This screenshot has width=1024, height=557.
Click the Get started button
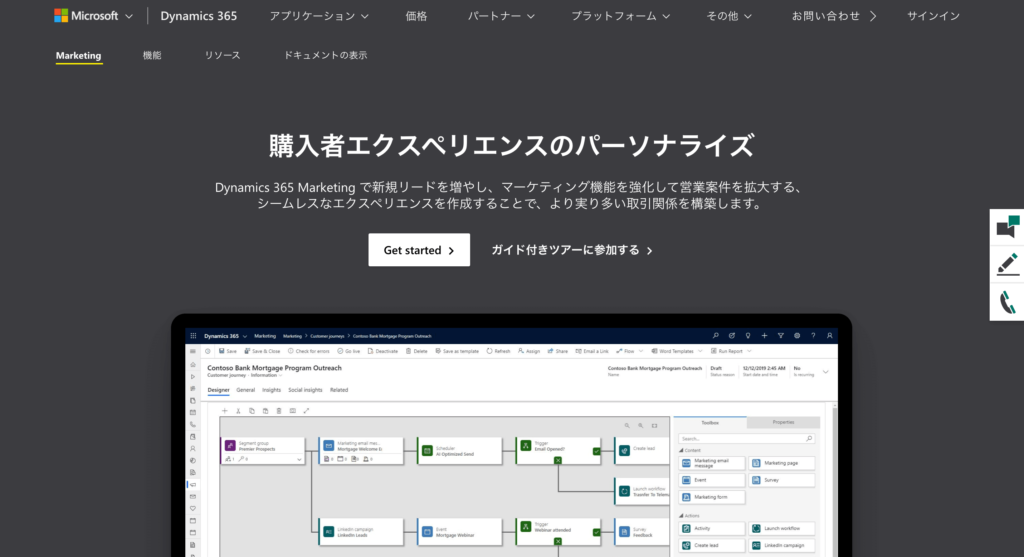click(419, 250)
